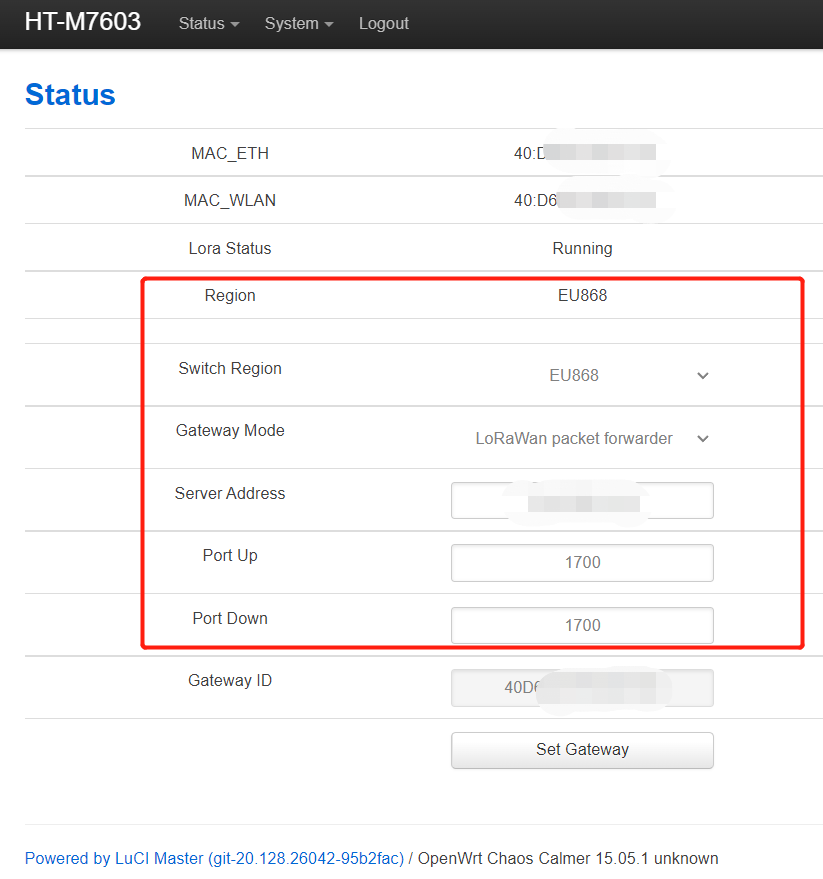Click the caret arrow beside System menu
Screen dimensions: 823x879
tap(329, 25)
